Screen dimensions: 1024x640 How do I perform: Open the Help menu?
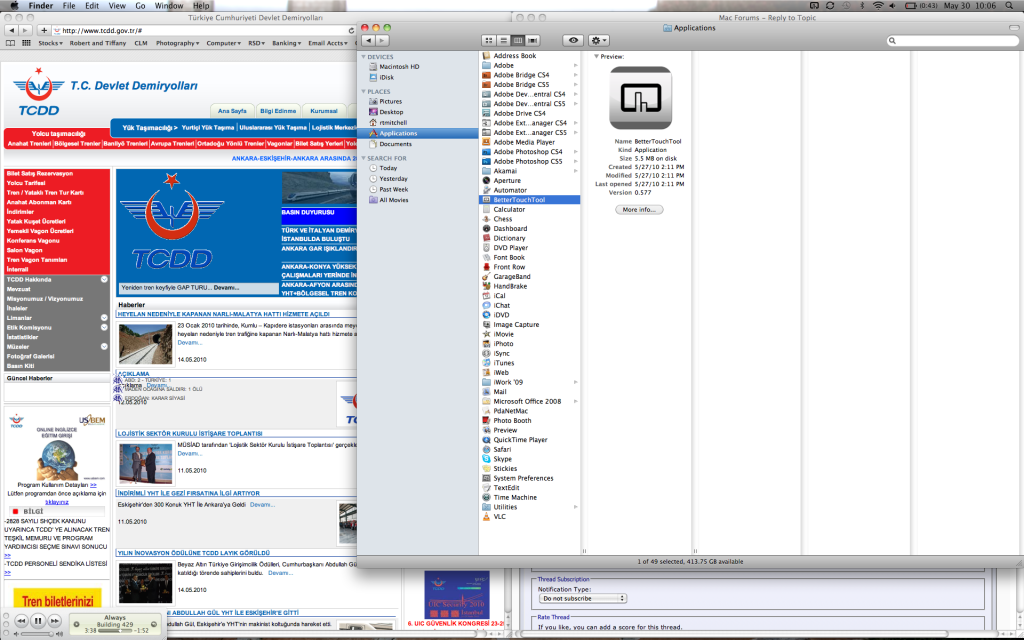[x=201, y=5]
